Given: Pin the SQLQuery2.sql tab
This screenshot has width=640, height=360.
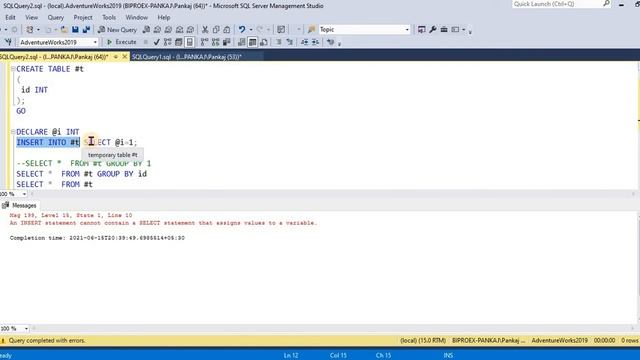Looking at the screenshot, I should click(116, 57).
